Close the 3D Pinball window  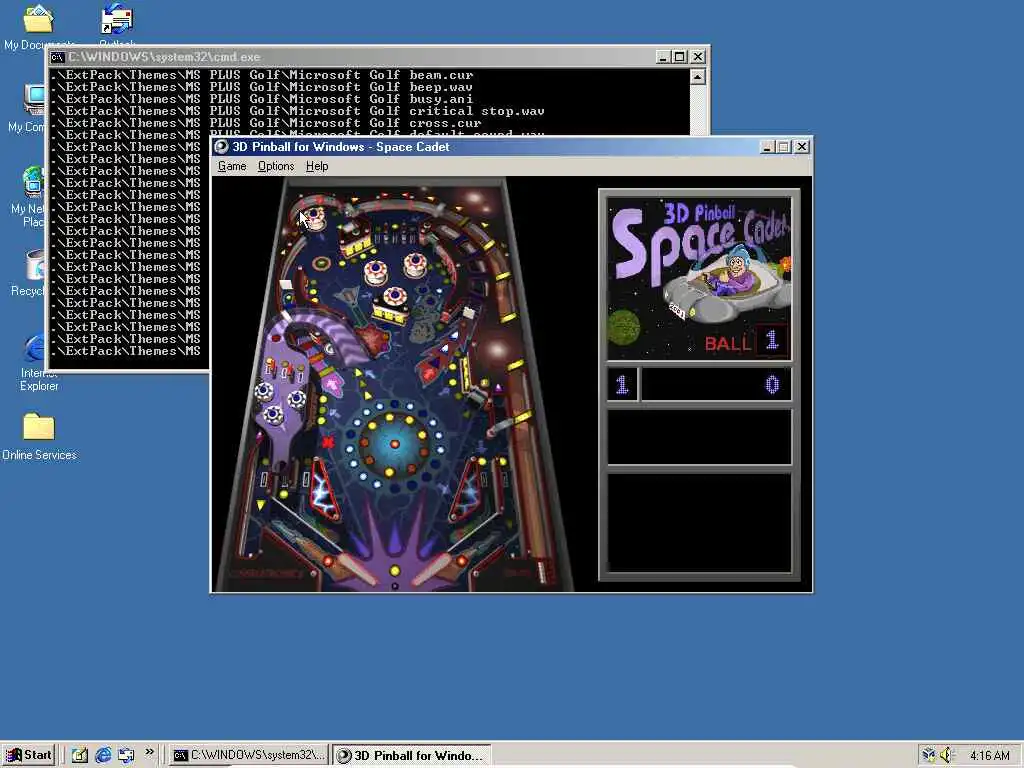coord(801,147)
